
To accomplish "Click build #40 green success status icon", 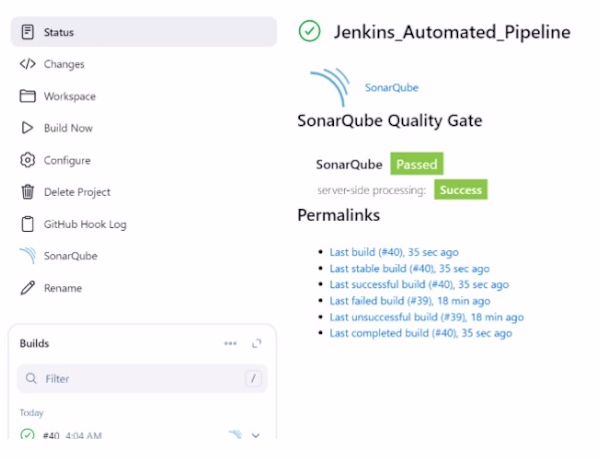I will 27,435.
